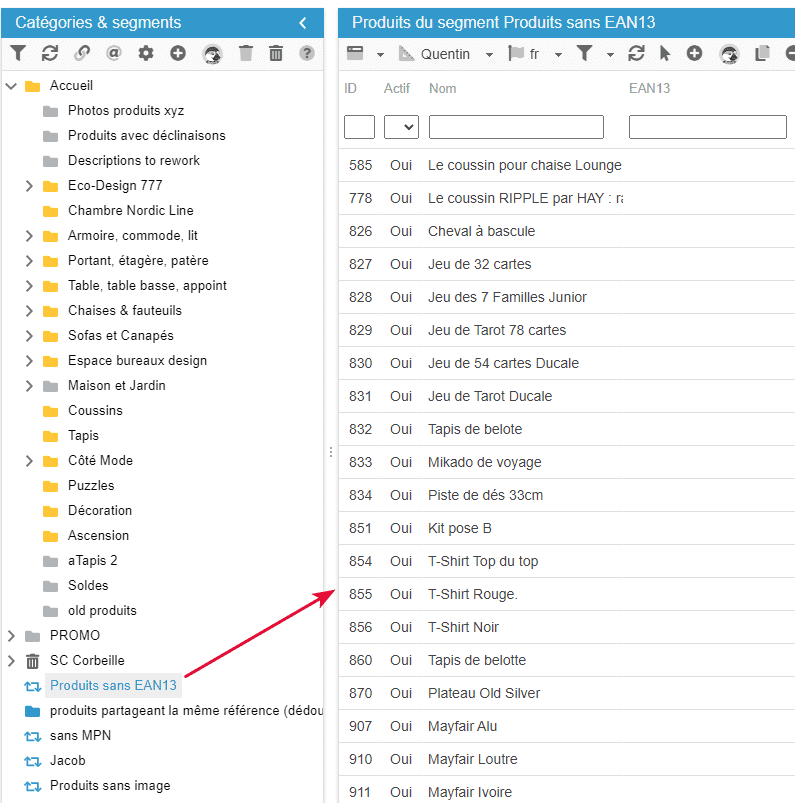Add a new category with plus icon
795x803 pixels.
coord(178,53)
